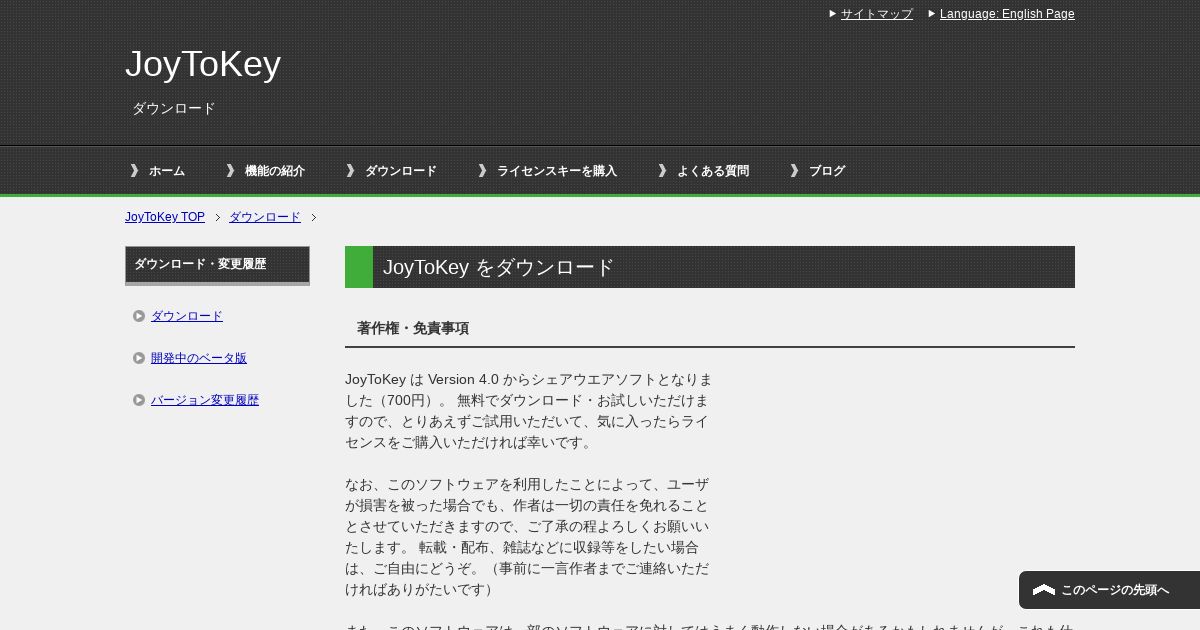Open the ブログ menu item
This screenshot has width=1200, height=630.
click(x=827, y=171)
